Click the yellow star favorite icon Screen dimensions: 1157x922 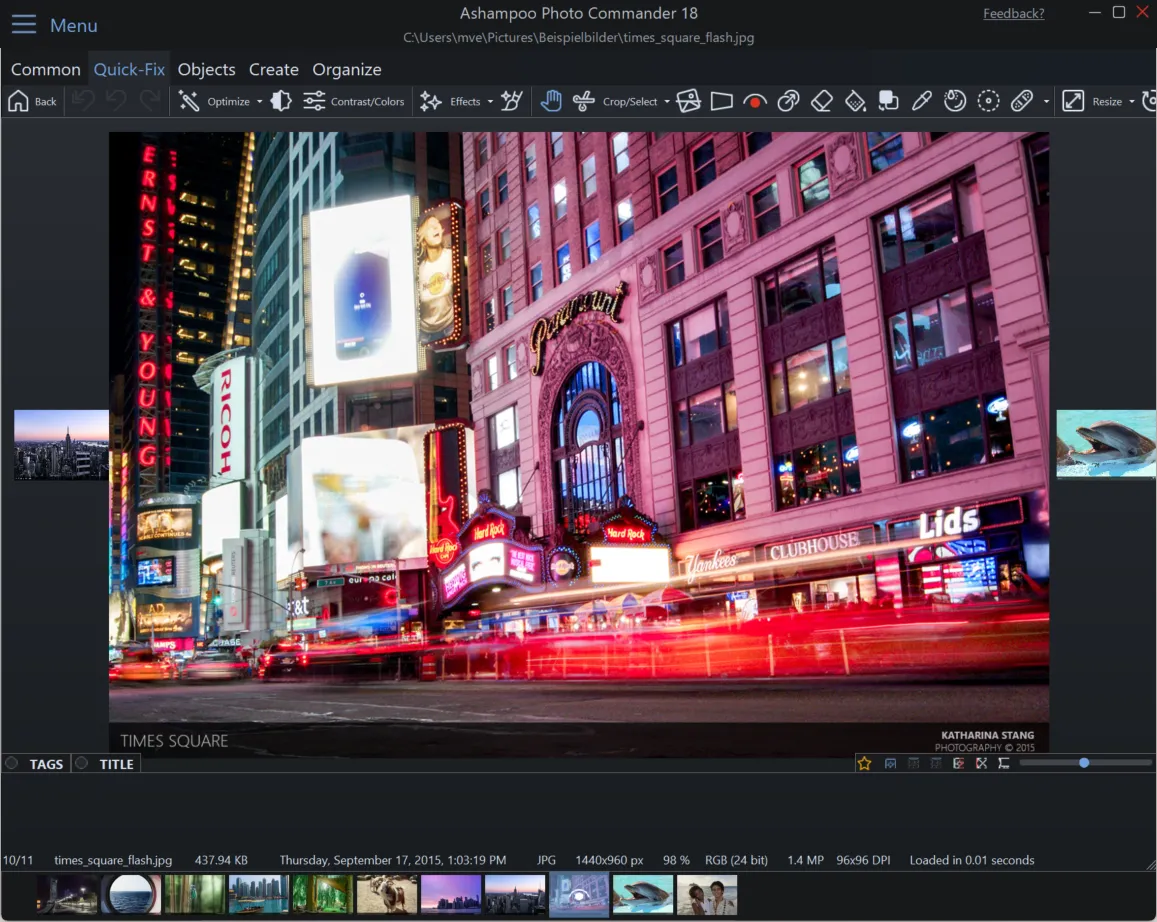coord(864,763)
